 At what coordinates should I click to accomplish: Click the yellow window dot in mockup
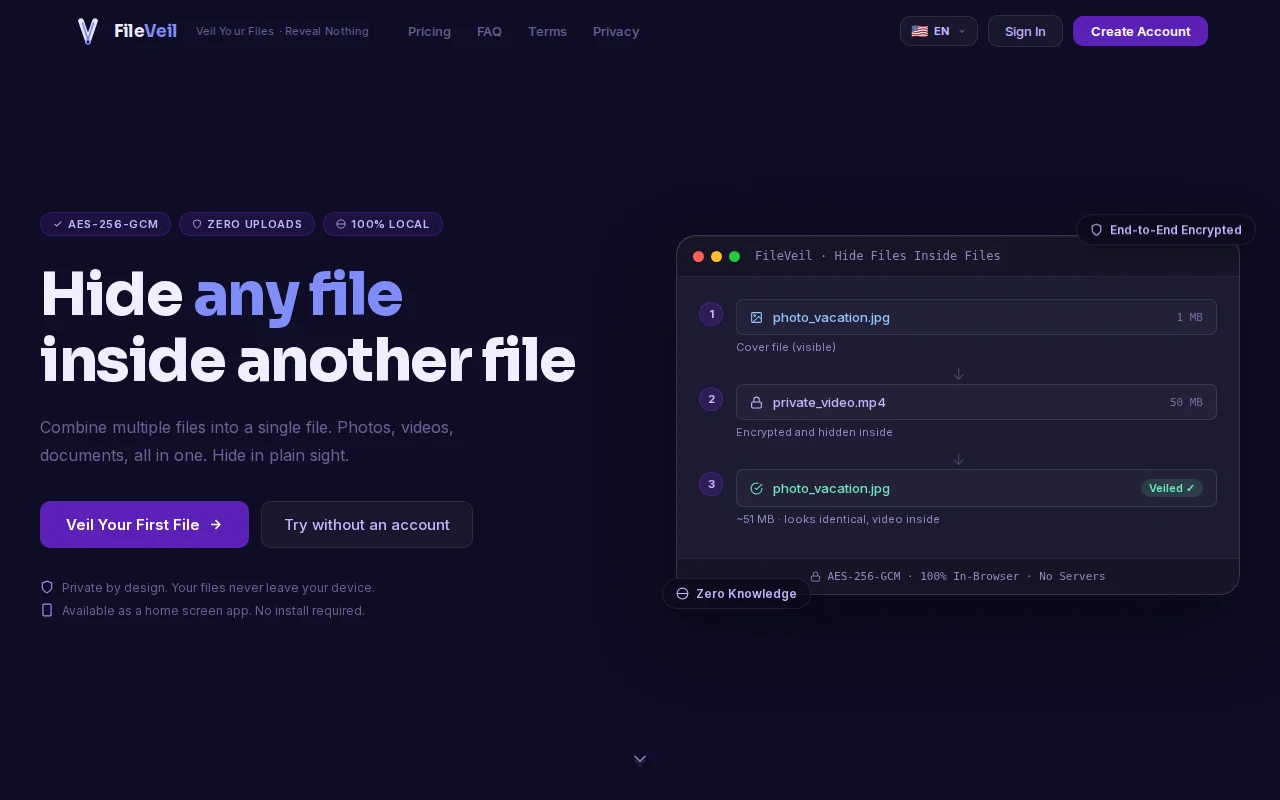point(716,256)
